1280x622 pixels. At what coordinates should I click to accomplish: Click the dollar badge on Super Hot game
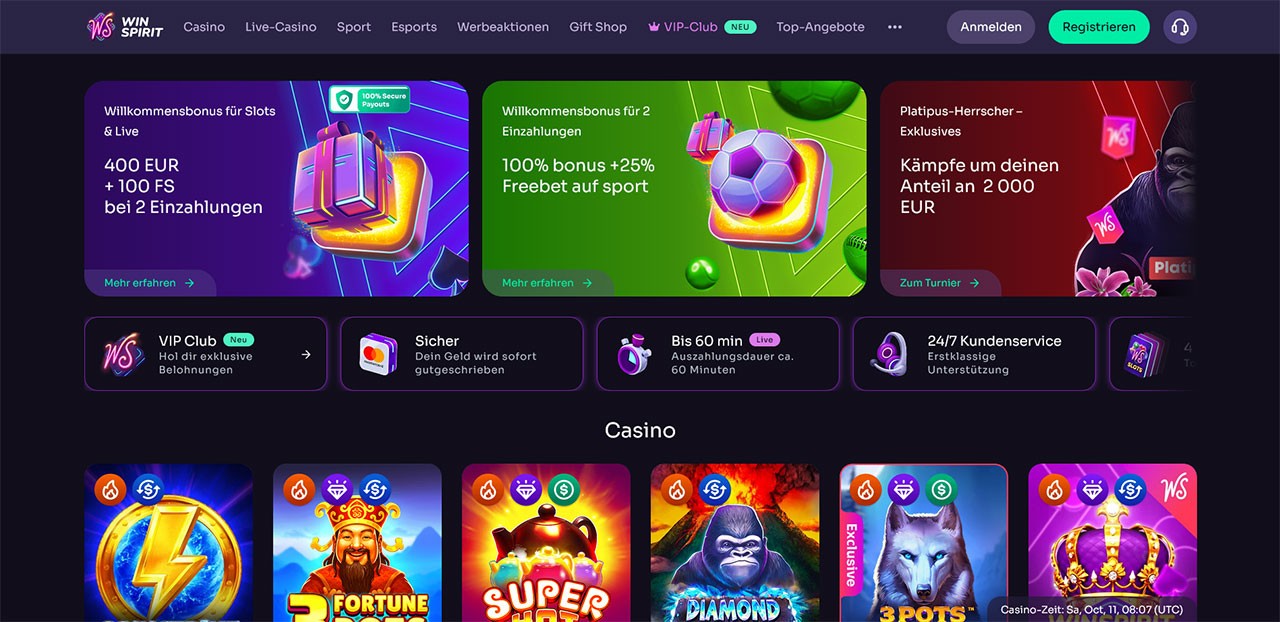coord(563,489)
